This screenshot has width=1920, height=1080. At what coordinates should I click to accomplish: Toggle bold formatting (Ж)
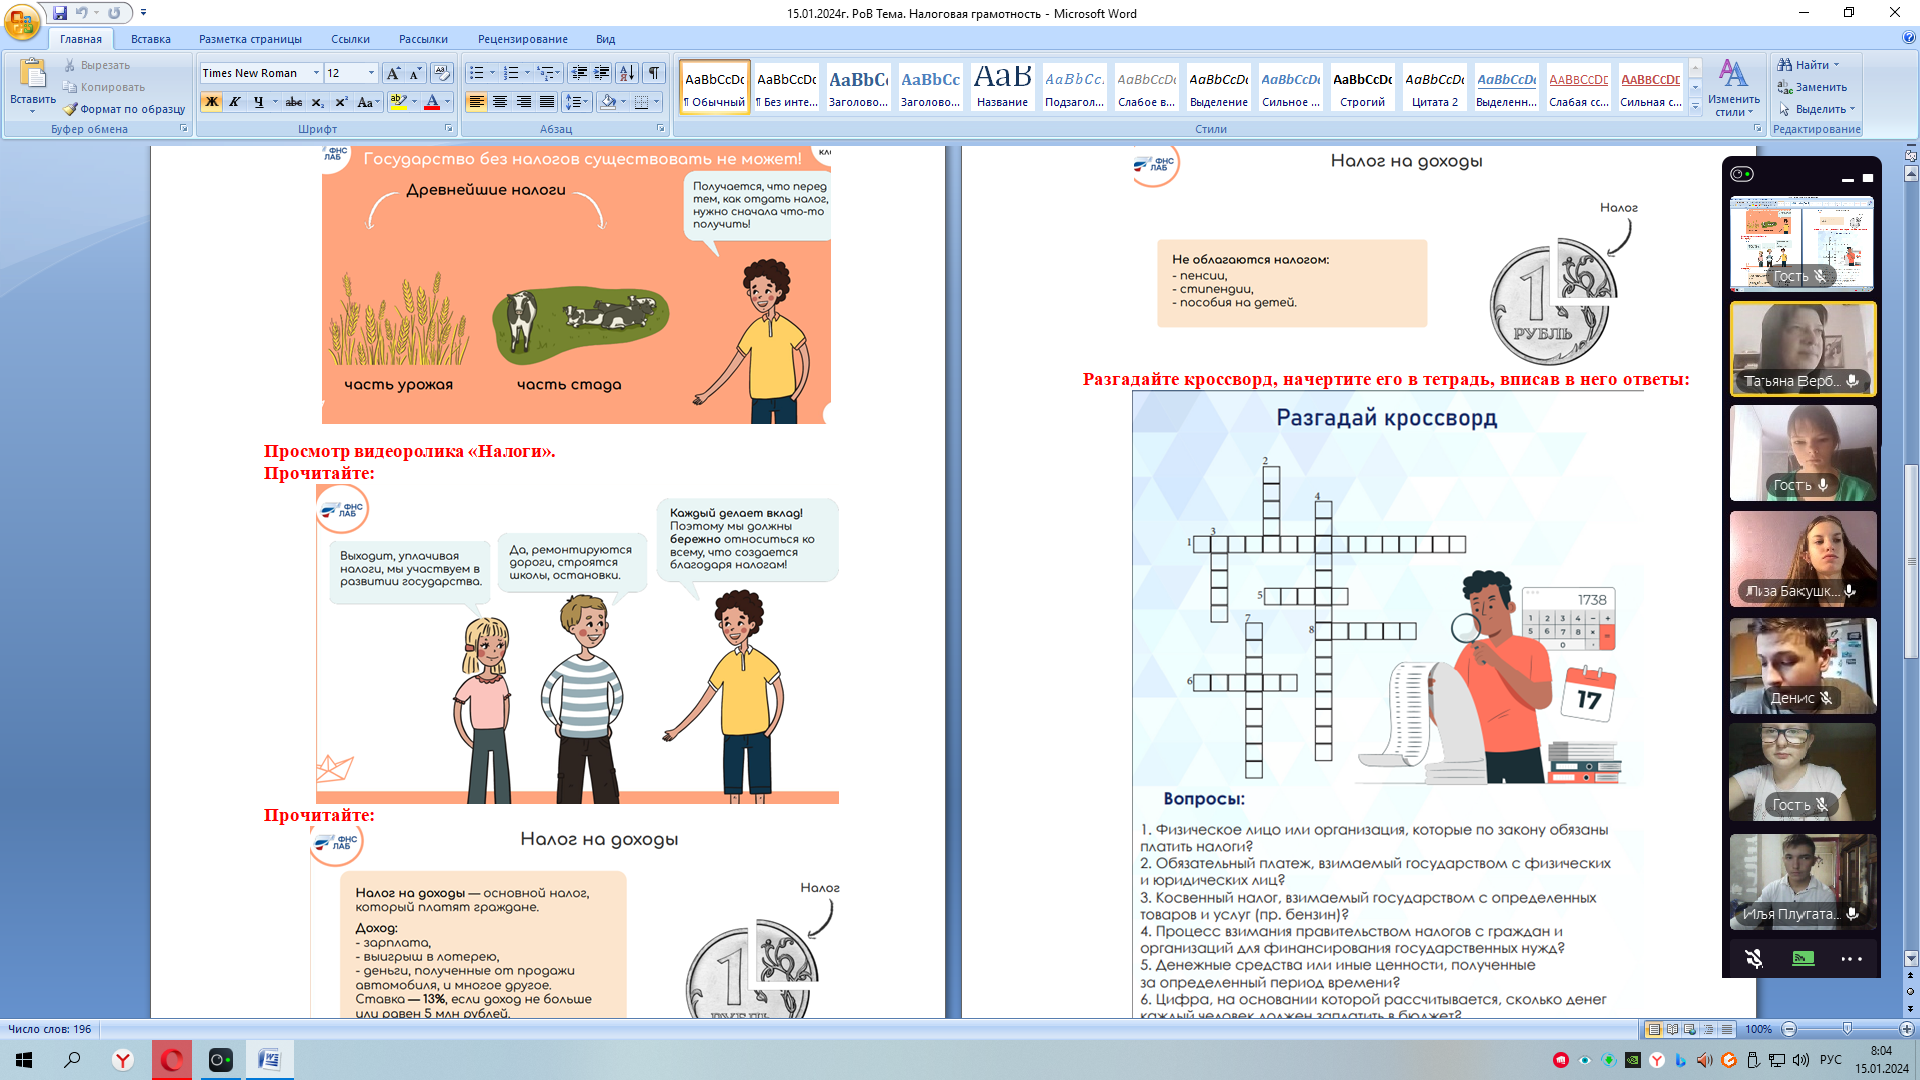coord(211,102)
